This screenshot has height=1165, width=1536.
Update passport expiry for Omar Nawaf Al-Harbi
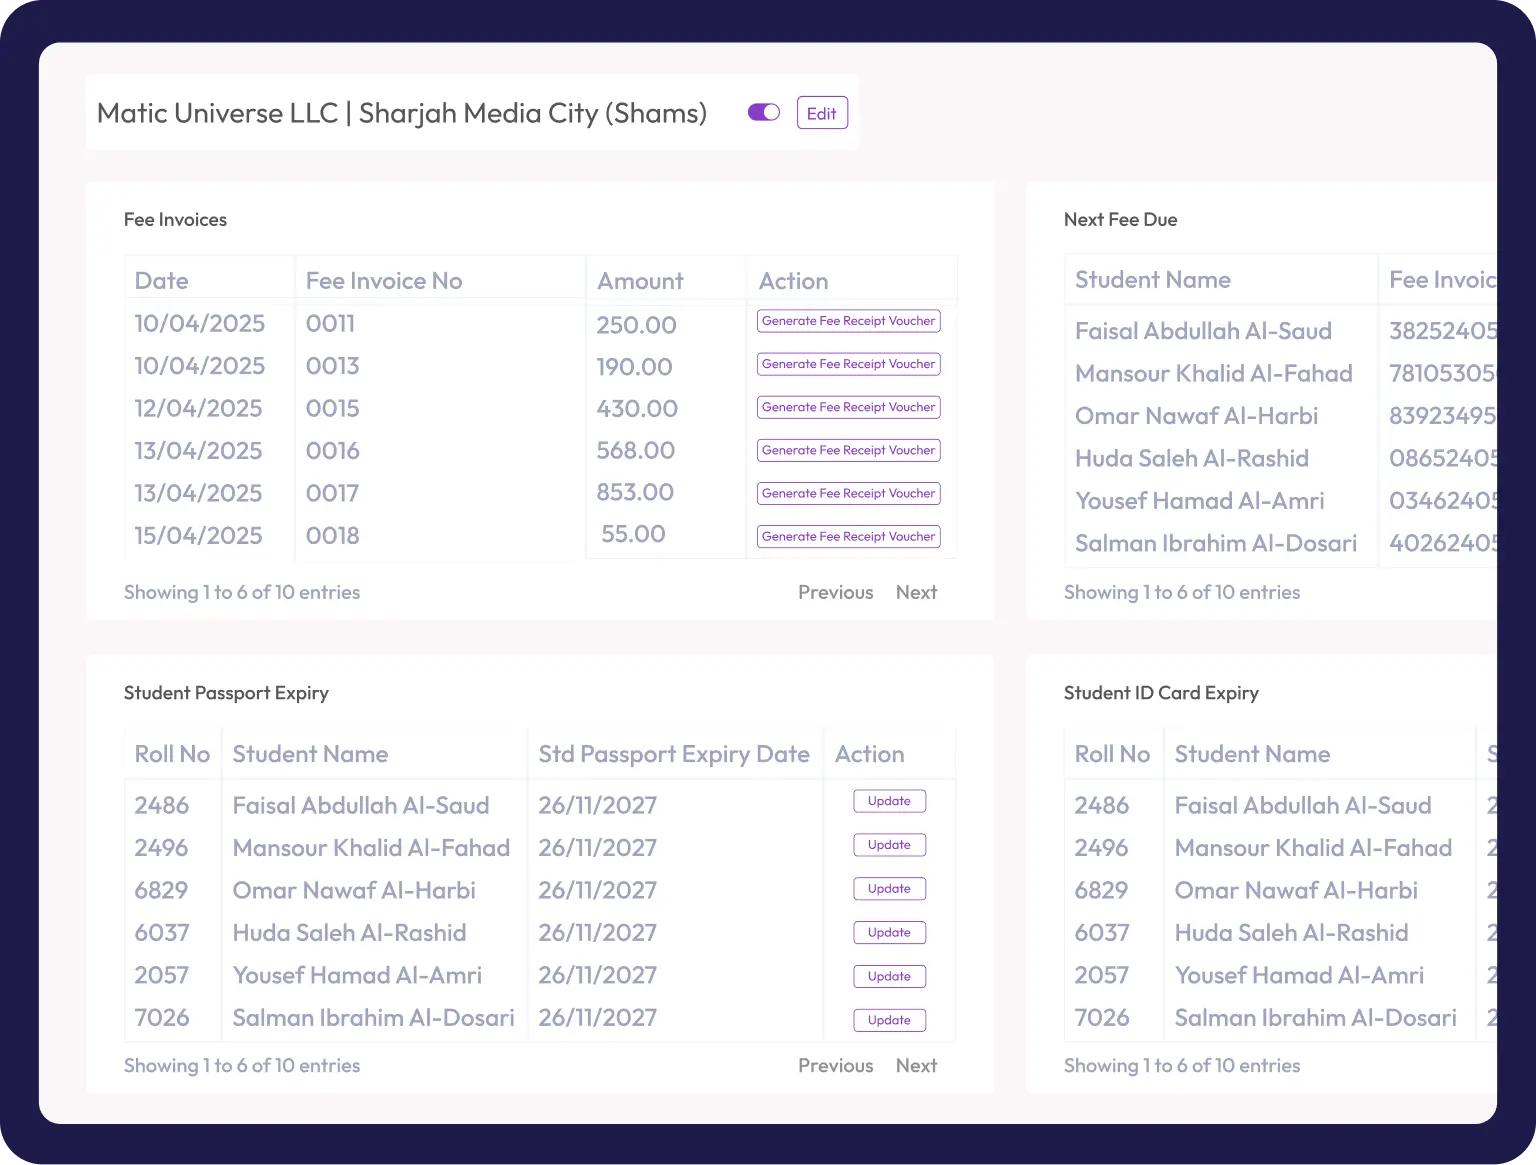coord(889,889)
